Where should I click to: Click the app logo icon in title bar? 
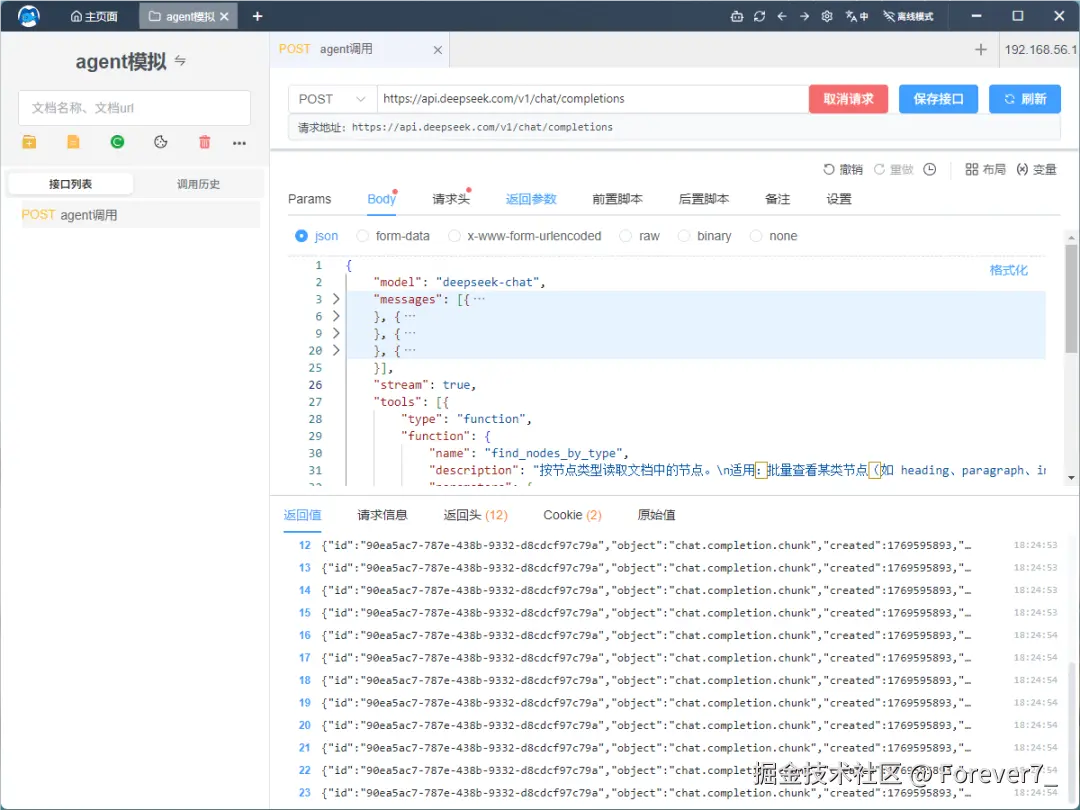28,16
